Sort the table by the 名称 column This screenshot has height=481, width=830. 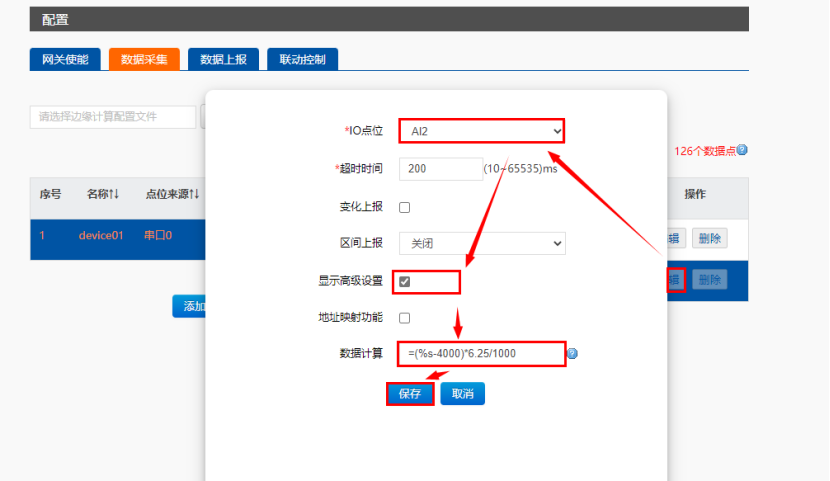[102, 194]
